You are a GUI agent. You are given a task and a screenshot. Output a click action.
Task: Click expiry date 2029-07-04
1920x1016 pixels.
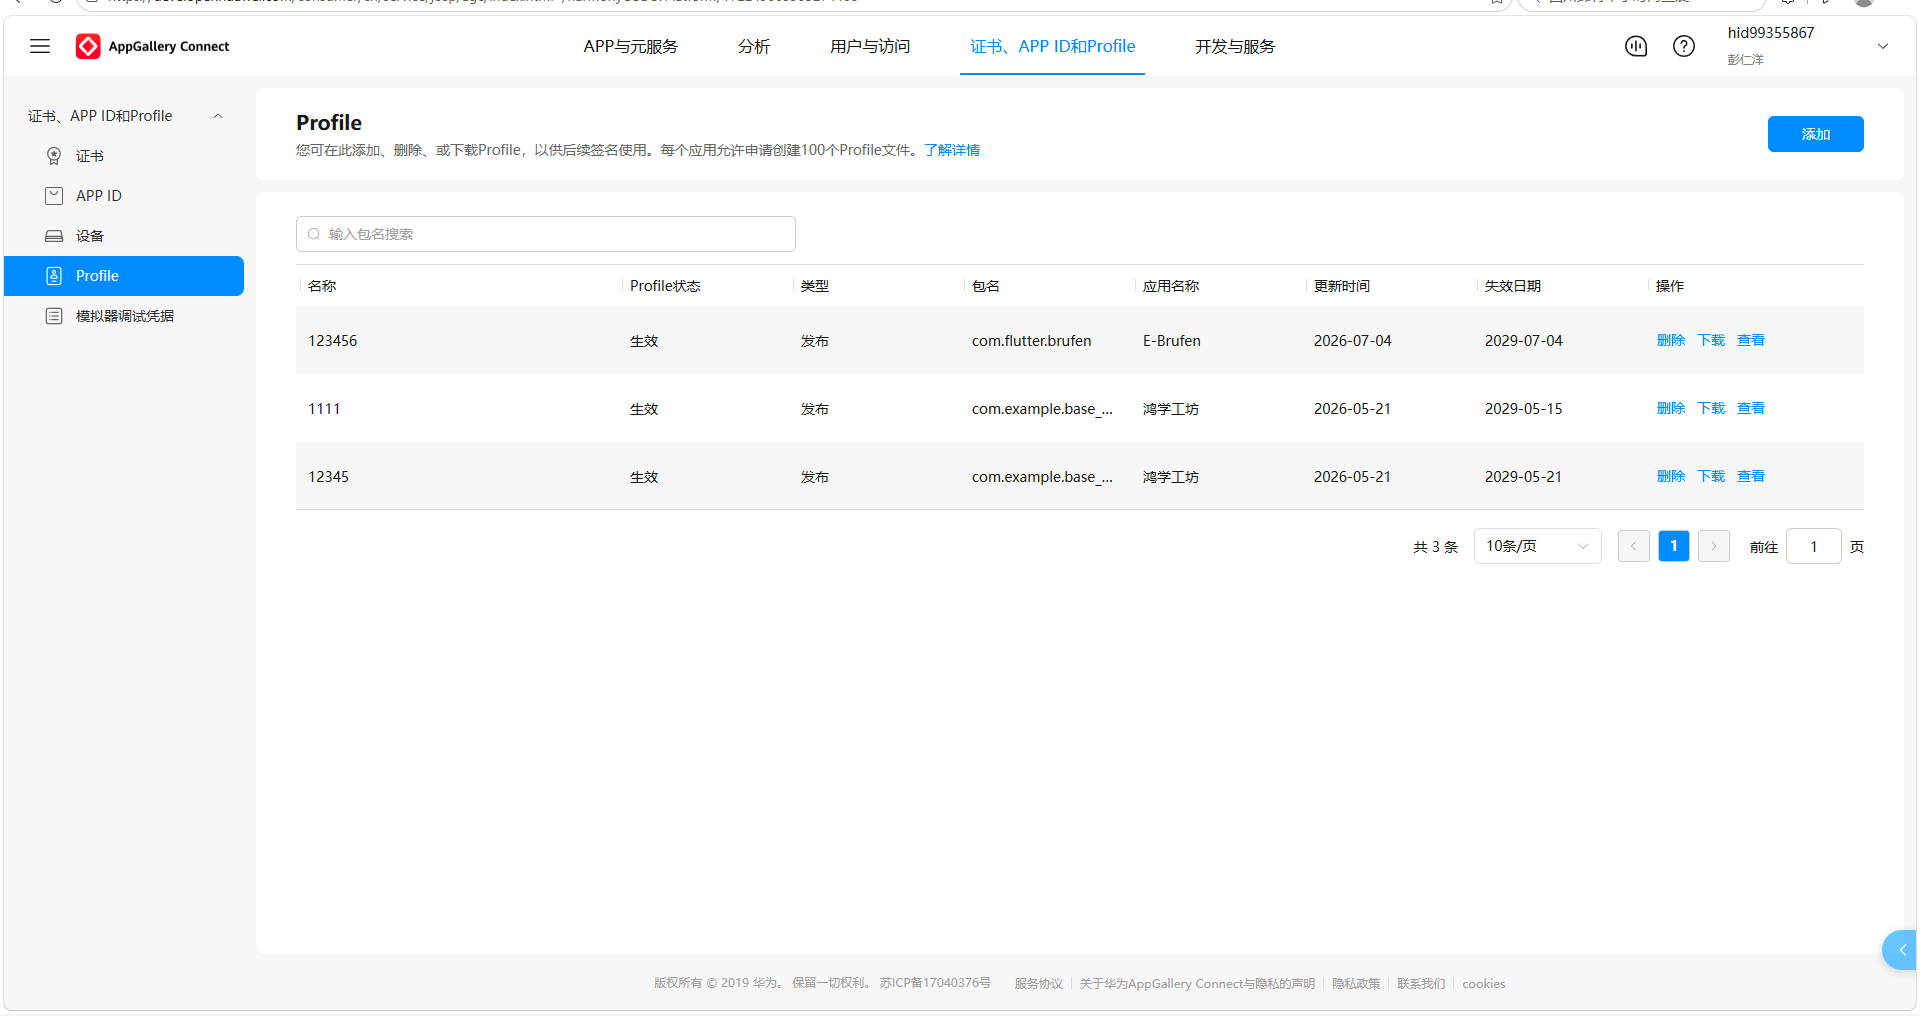[1524, 341]
